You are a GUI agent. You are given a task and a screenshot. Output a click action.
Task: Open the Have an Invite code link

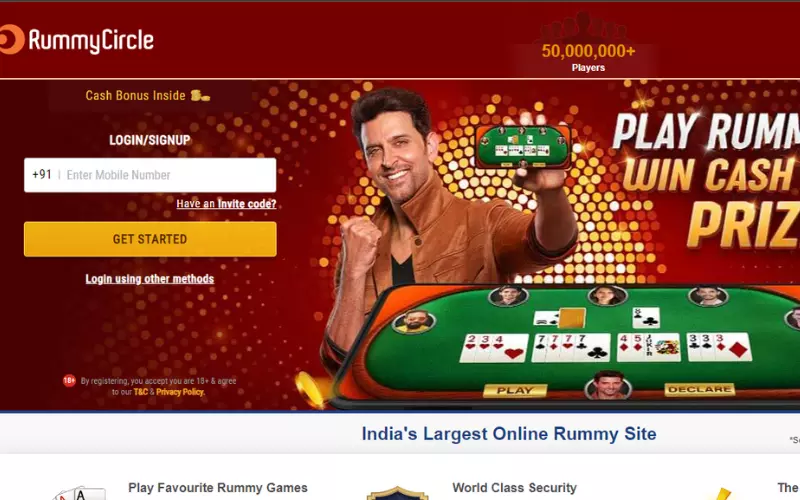click(226, 204)
